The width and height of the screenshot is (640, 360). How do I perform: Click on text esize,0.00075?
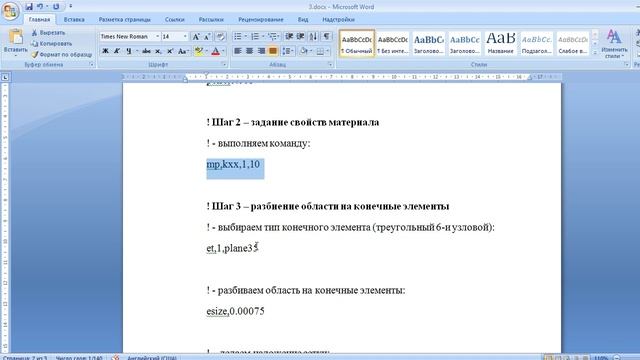pos(236,311)
